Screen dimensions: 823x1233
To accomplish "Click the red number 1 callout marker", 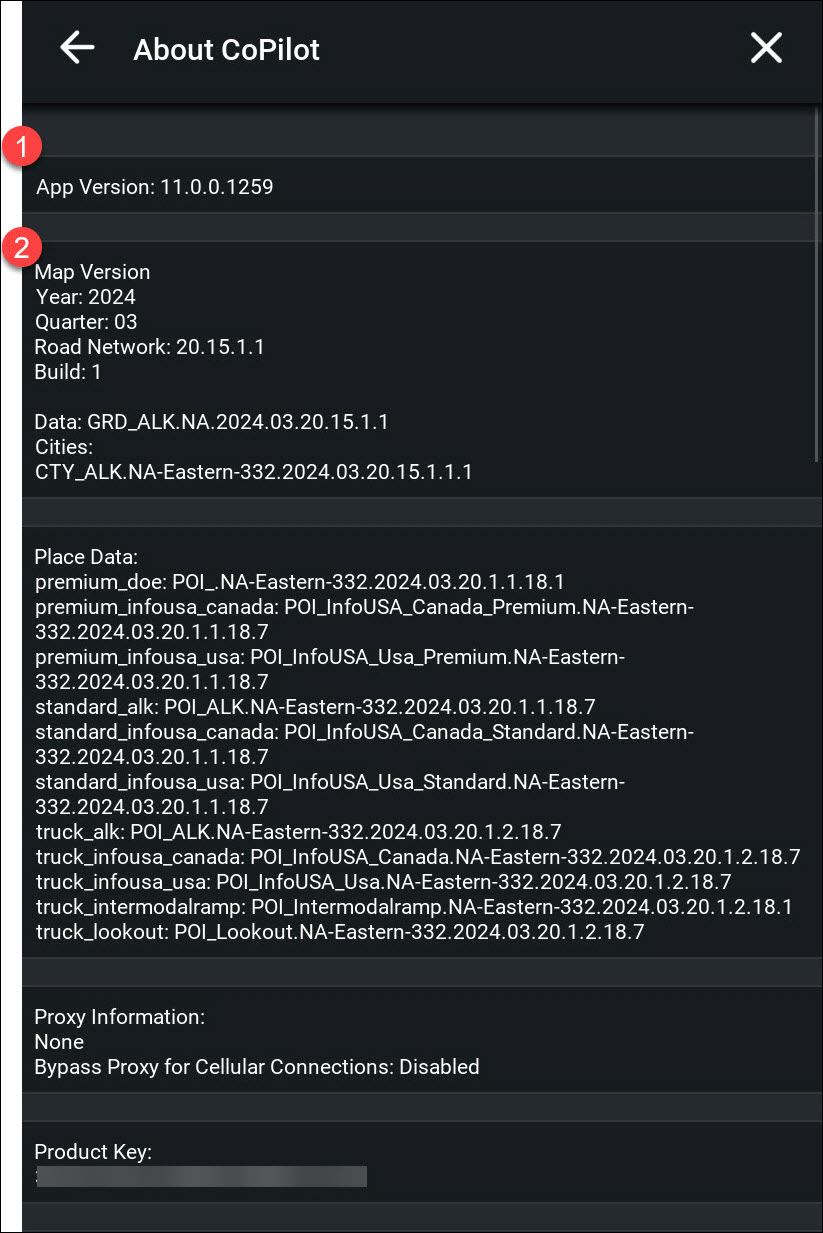I will coord(21,148).
